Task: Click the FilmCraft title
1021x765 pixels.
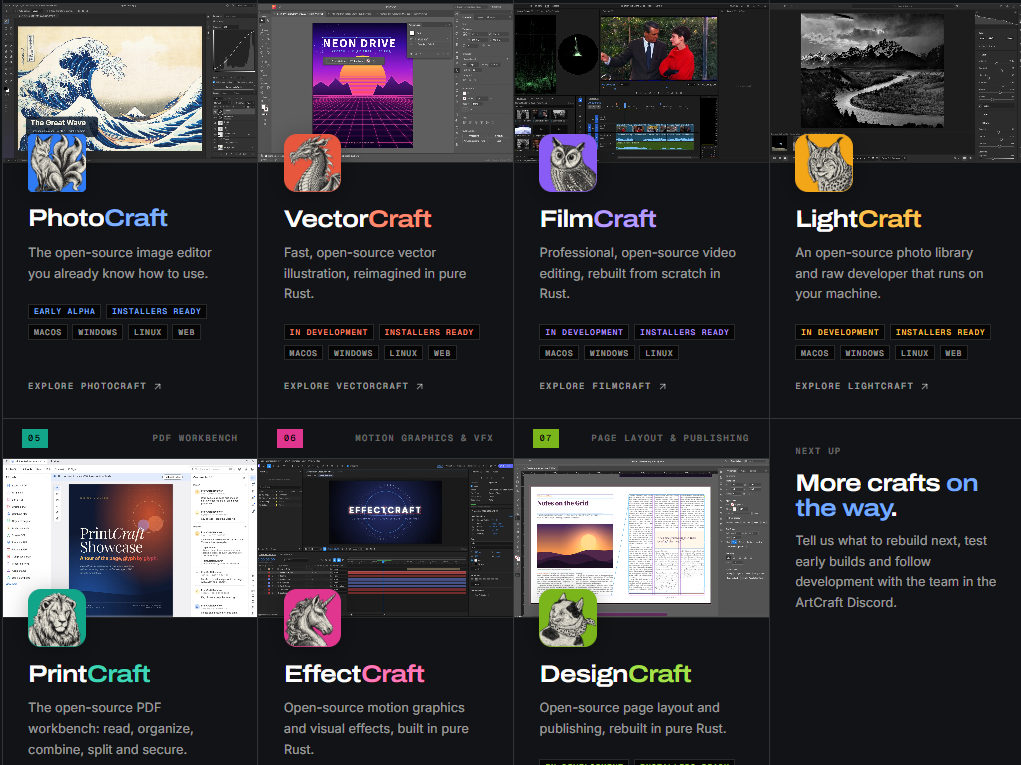Action: pos(598,219)
